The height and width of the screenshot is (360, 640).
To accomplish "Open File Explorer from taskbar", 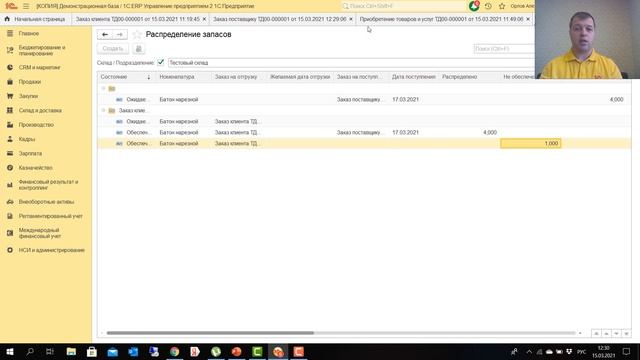I will tap(71, 351).
